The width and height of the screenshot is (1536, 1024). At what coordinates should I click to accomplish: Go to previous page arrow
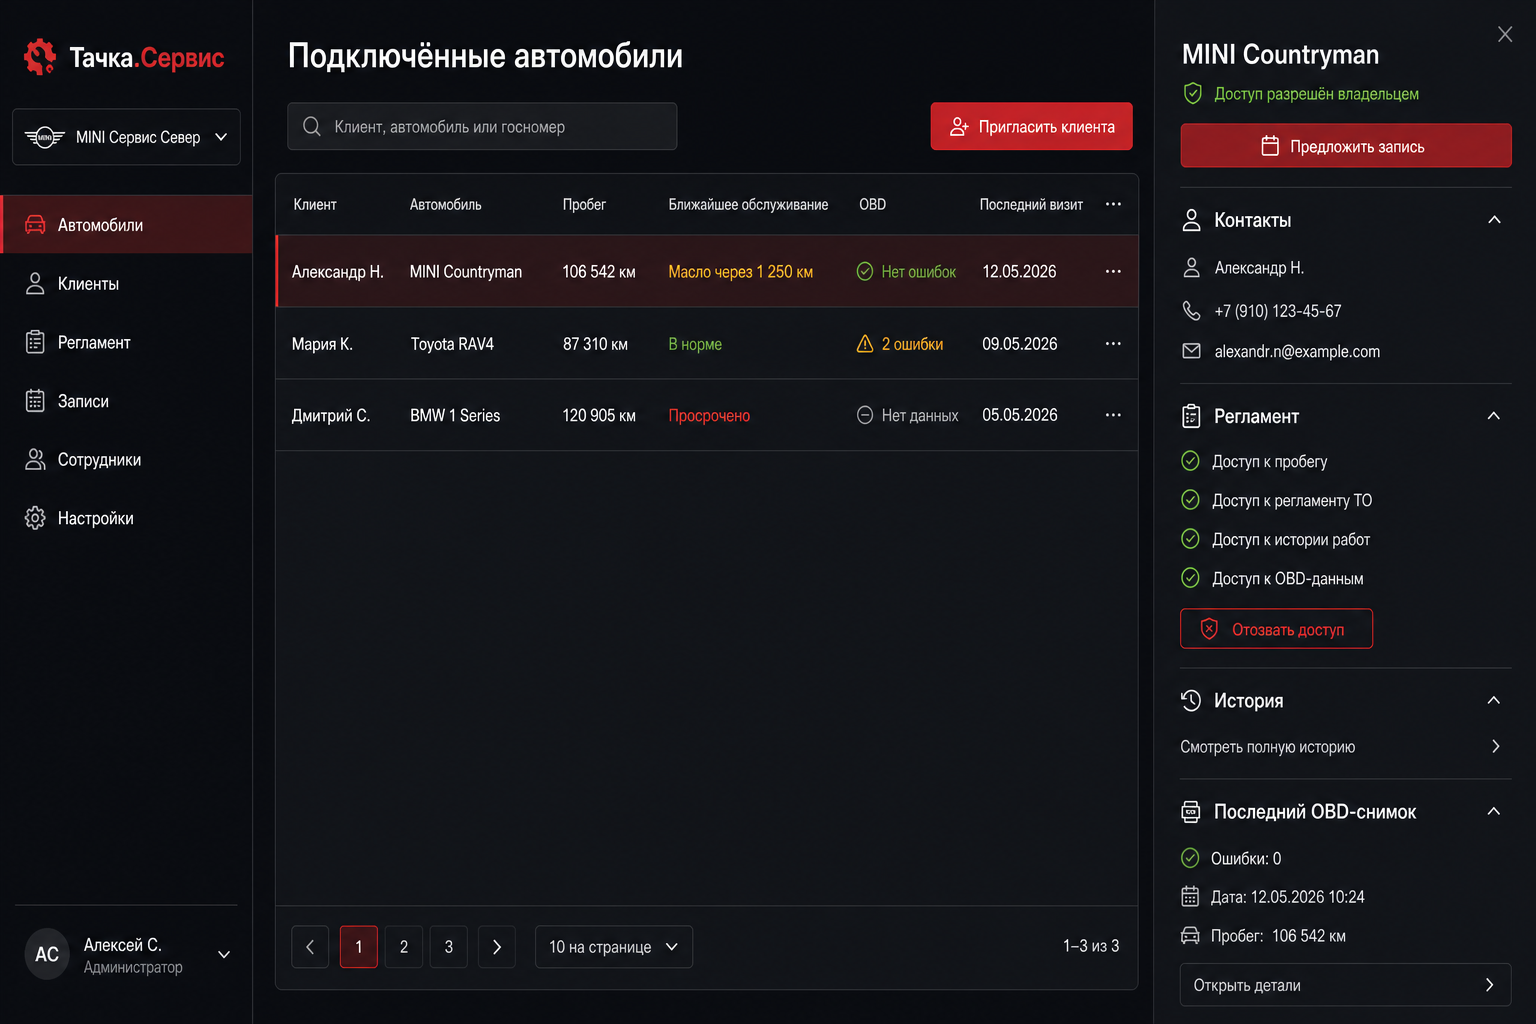pyautogui.click(x=310, y=947)
